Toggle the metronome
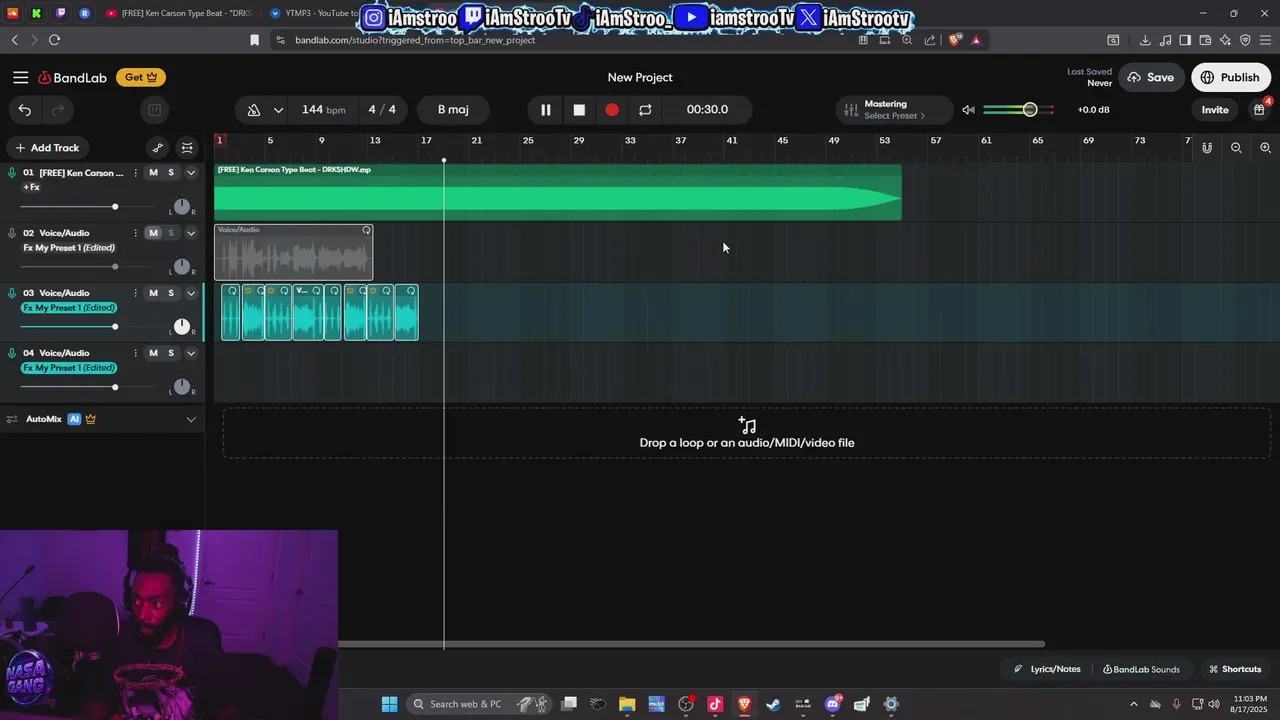Image resolution: width=1280 pixels, height=720 pixels. (254, 110)
